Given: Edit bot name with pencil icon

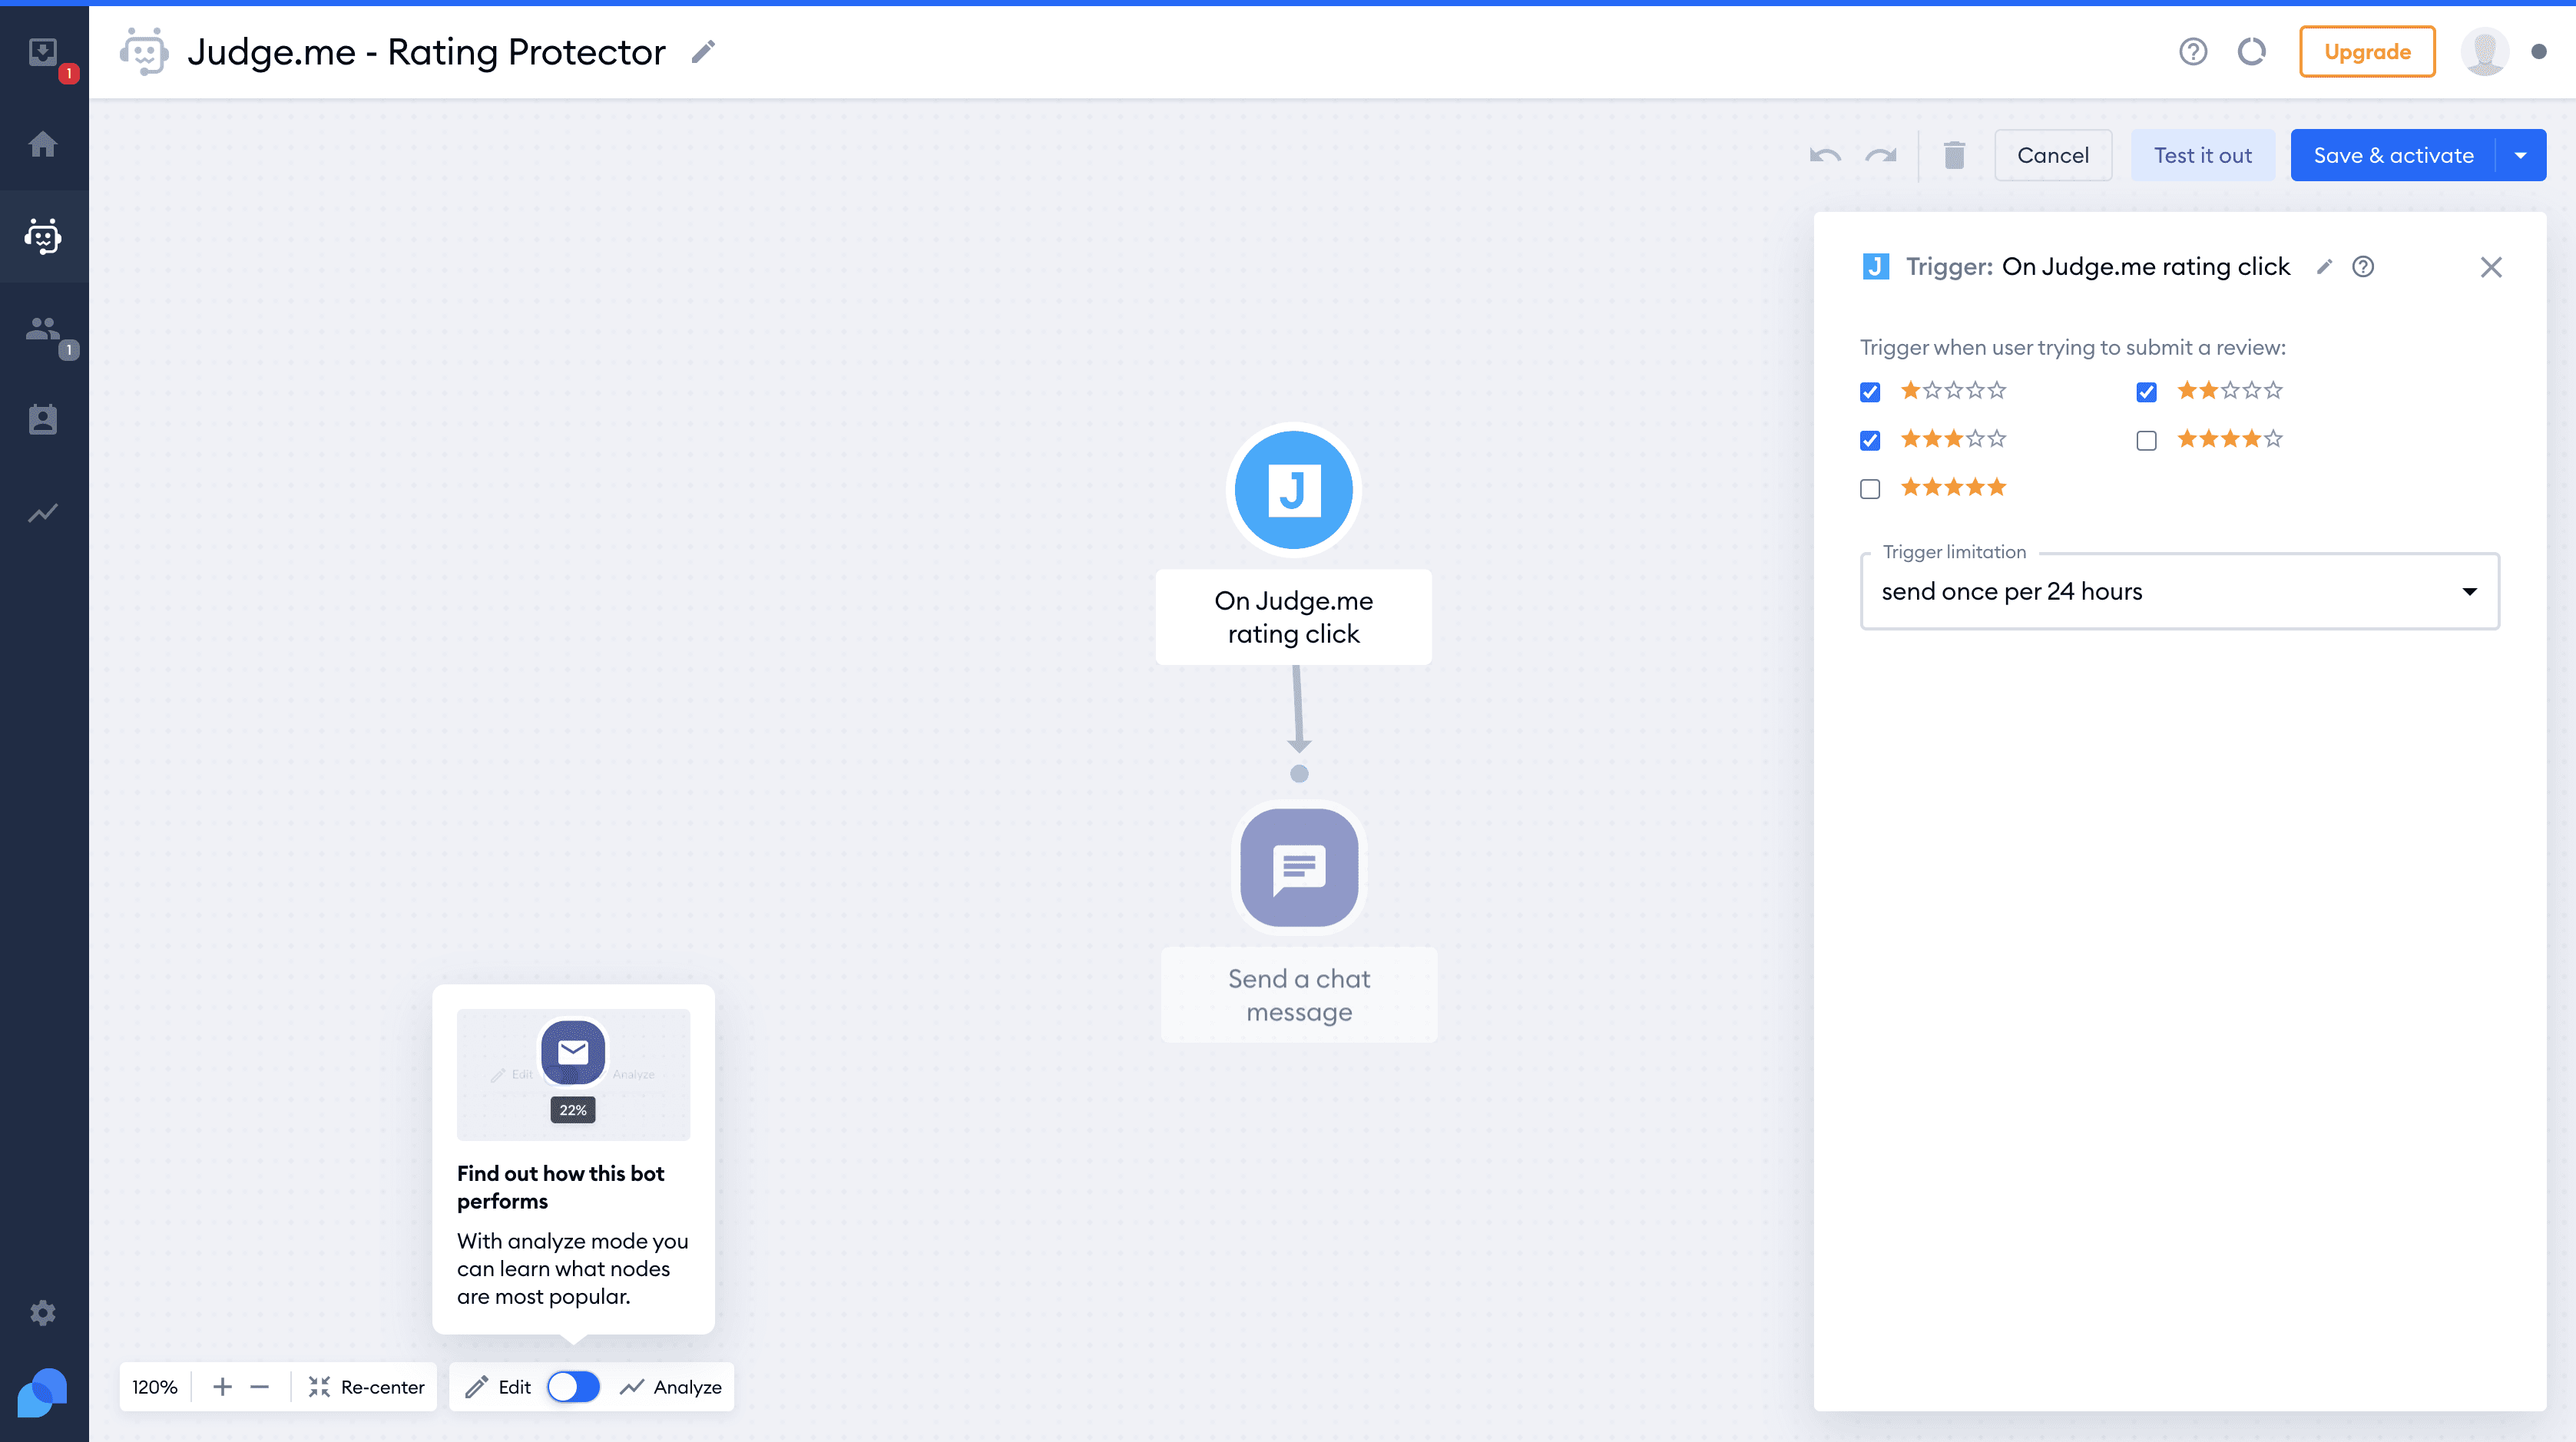Looking at the screenshot, I should [x=703, y=52].
